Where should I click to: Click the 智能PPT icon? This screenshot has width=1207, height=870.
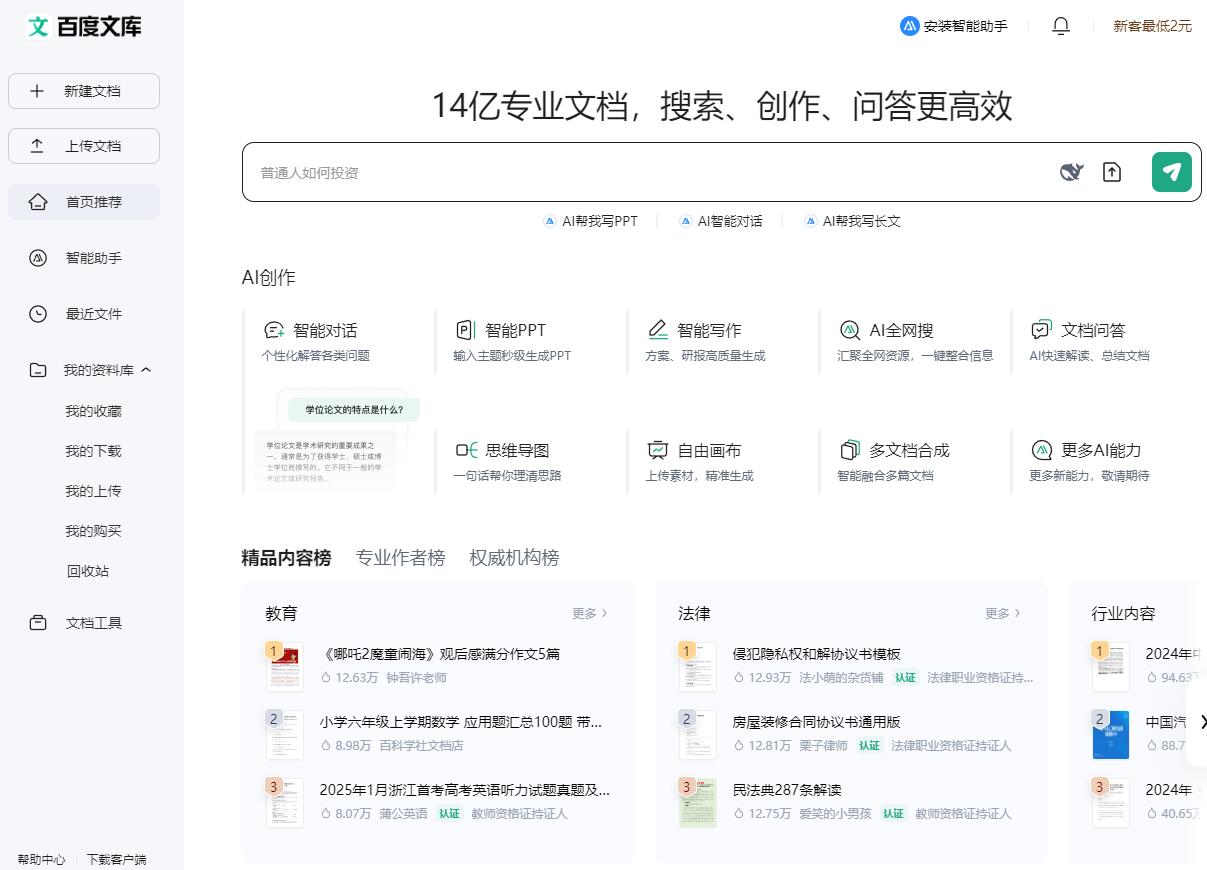465,330
